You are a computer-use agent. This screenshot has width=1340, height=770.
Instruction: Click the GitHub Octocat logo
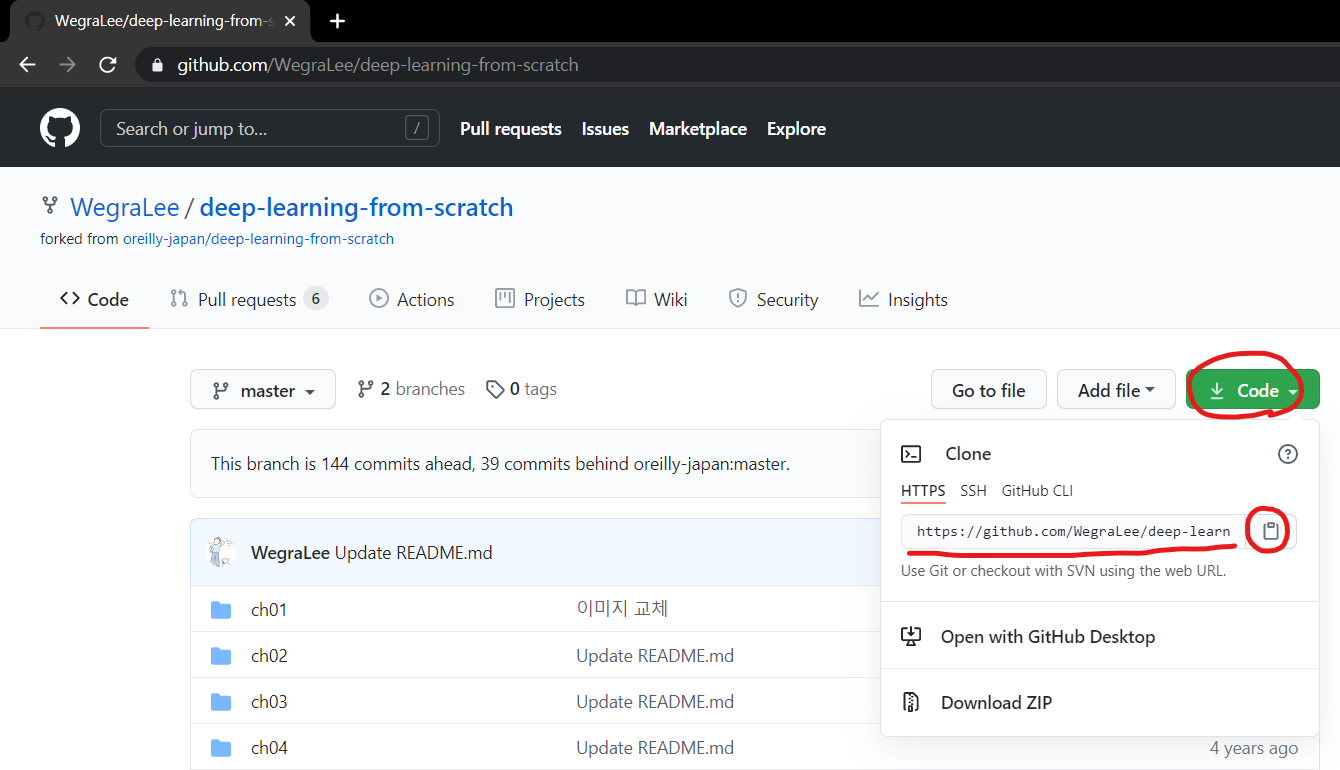60,129
